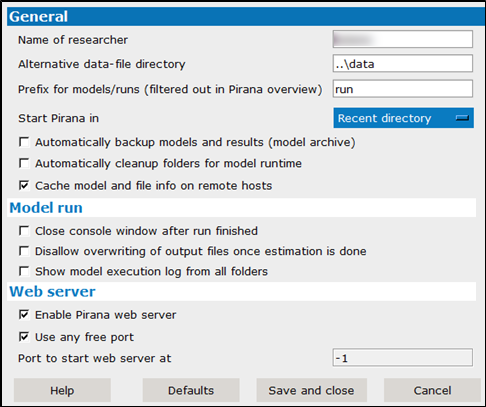
Task: Uncheck Cache model and file info on remote hosts
Action: point(24,185)
